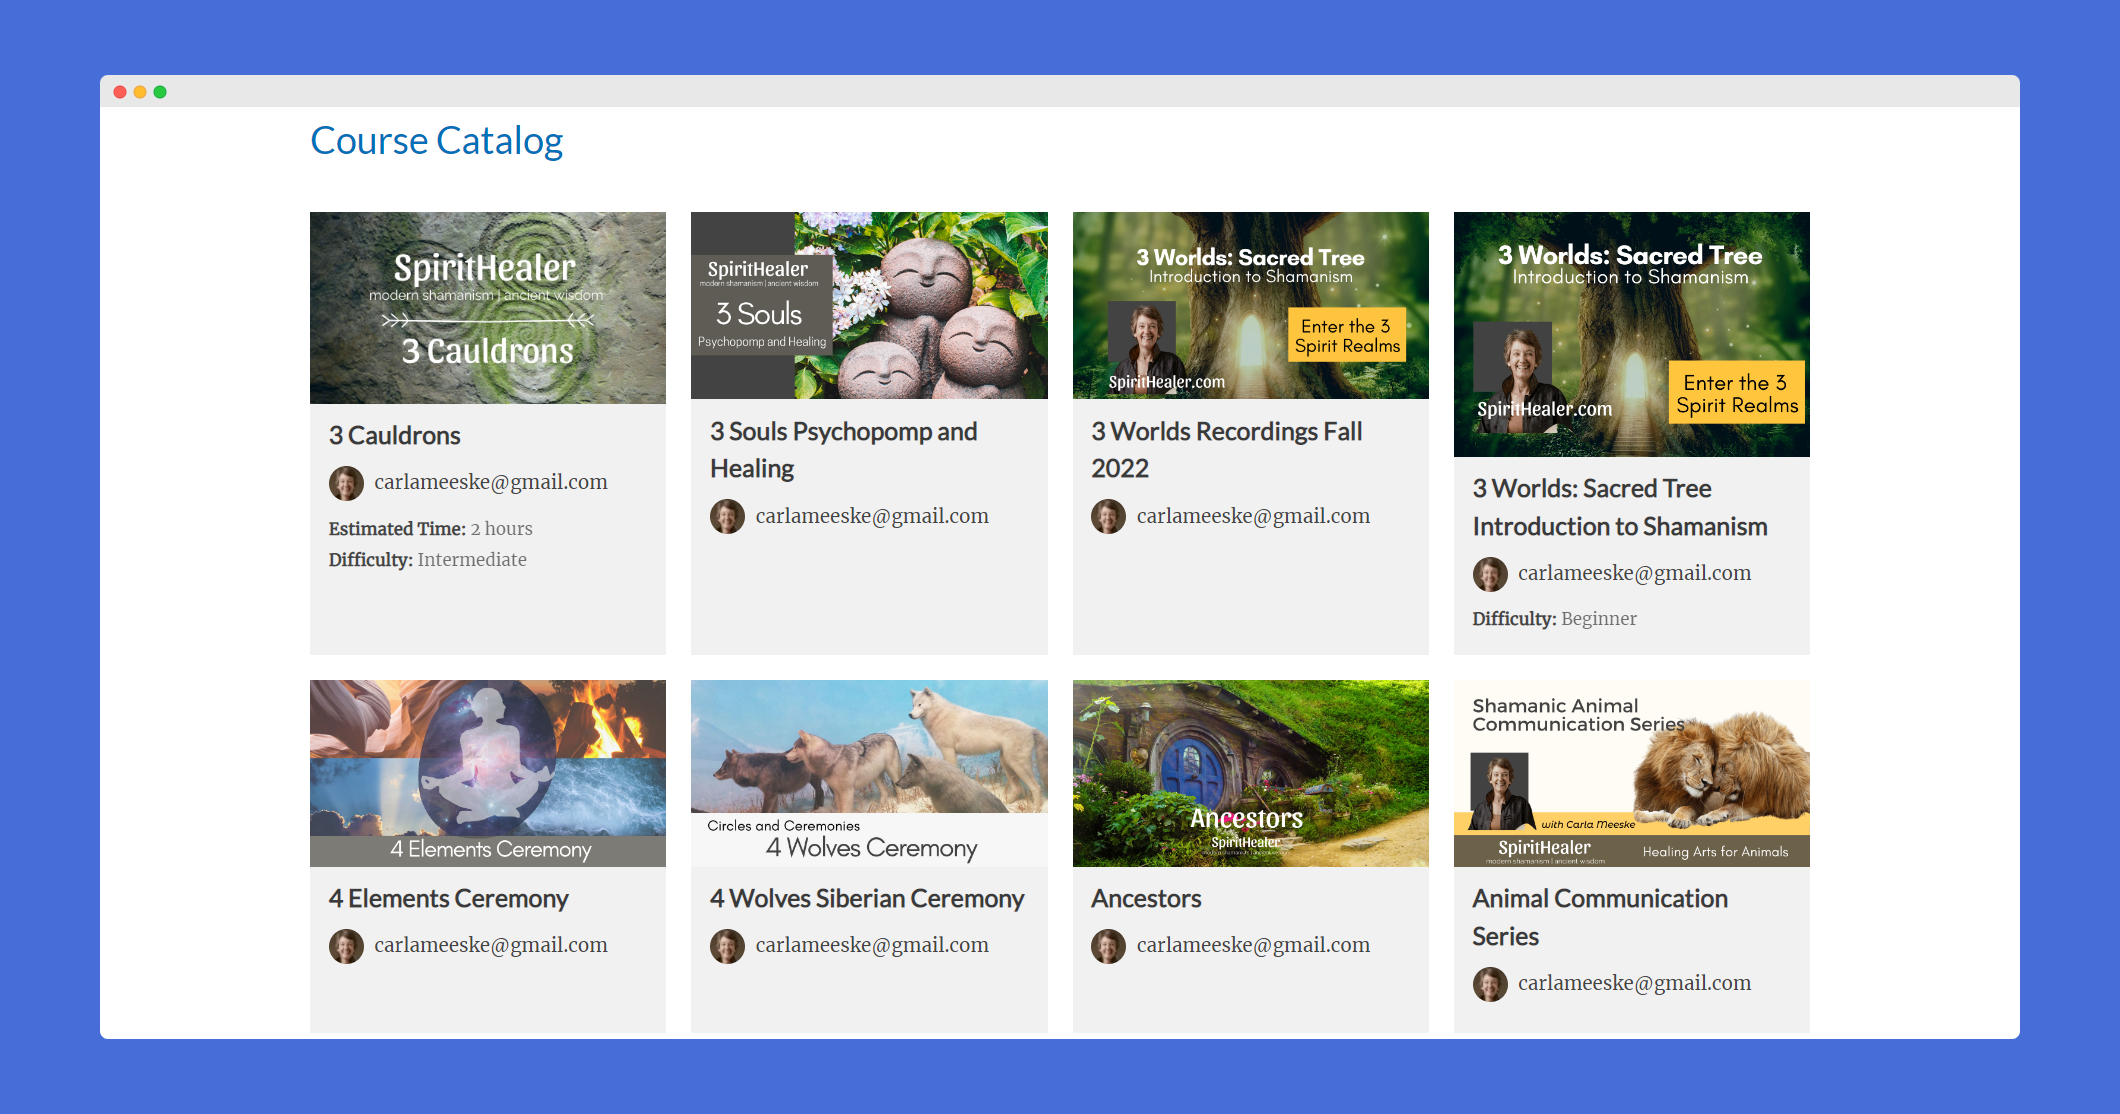The width and height of the screenshot is (2120, 1114).
Task: Click the Animal Communication Series title
Action: pyautogui.click(x=1600, y=917)
